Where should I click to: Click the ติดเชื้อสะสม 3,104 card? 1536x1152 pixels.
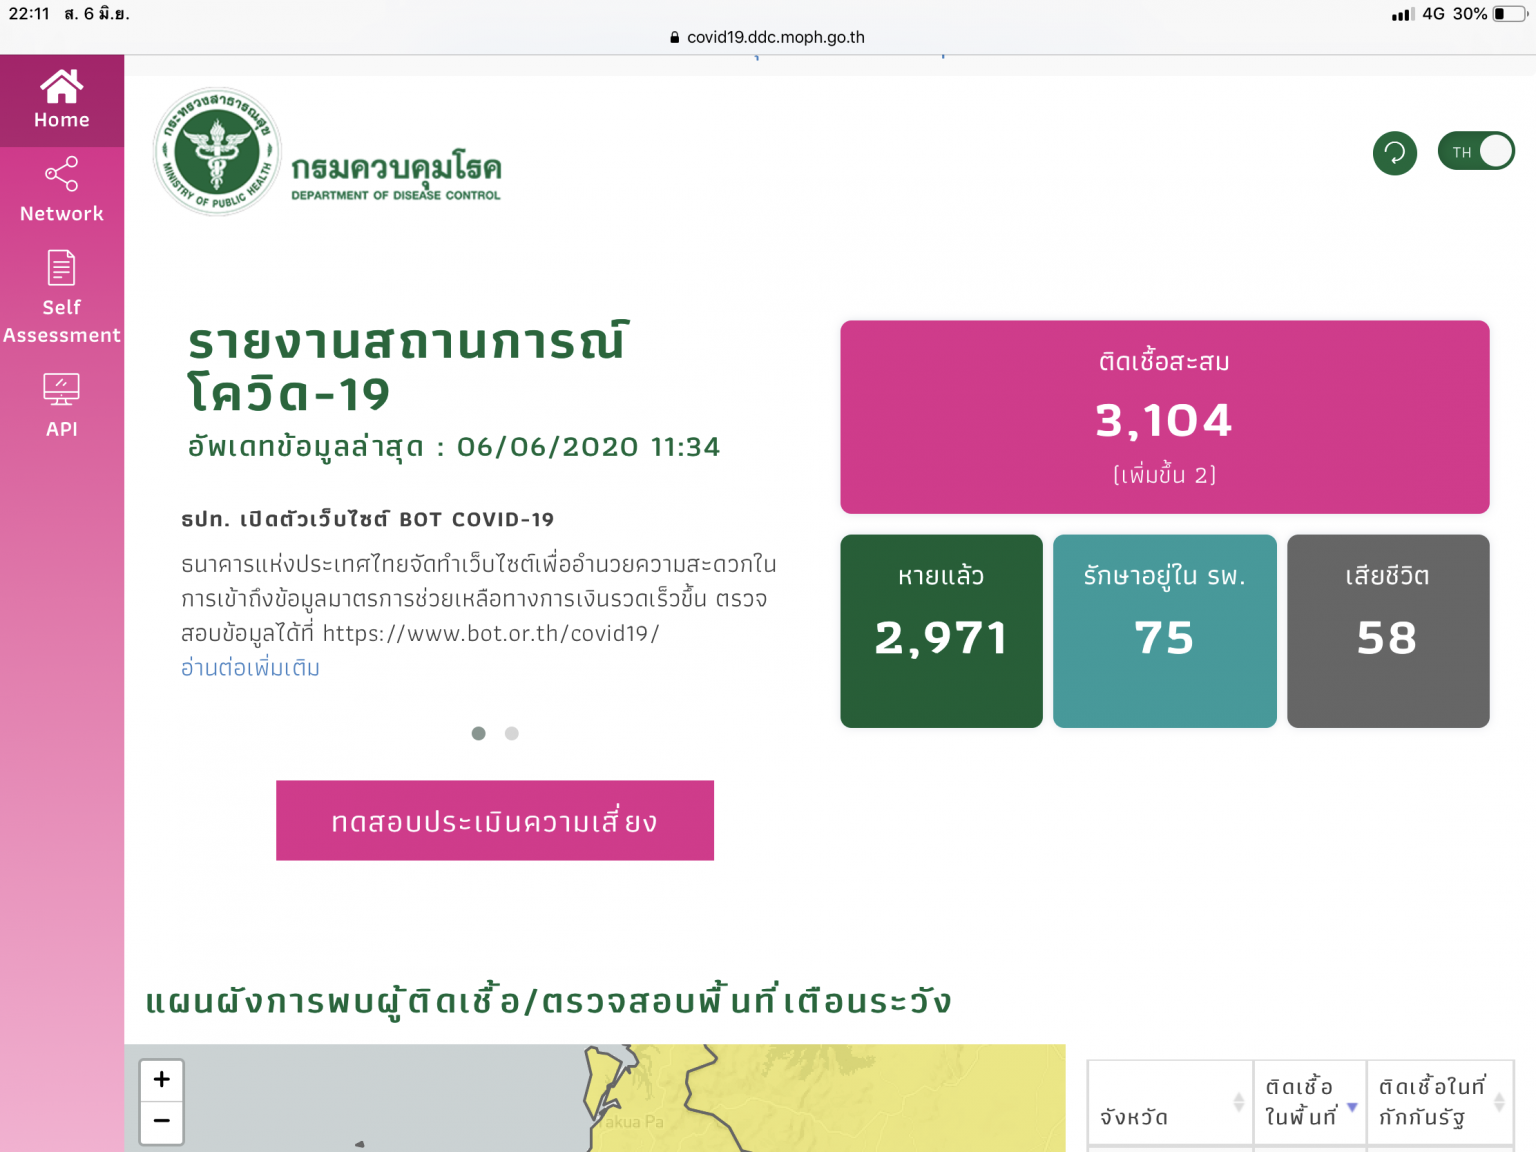[1165, 417]
